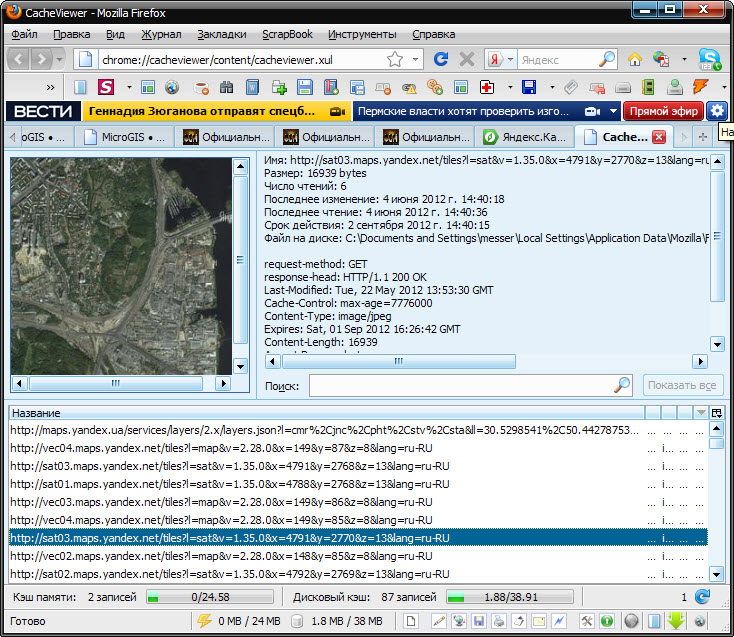Open Вести settings gear icon
This screenshot has width=734, height=637.
[x=717, y=111]
